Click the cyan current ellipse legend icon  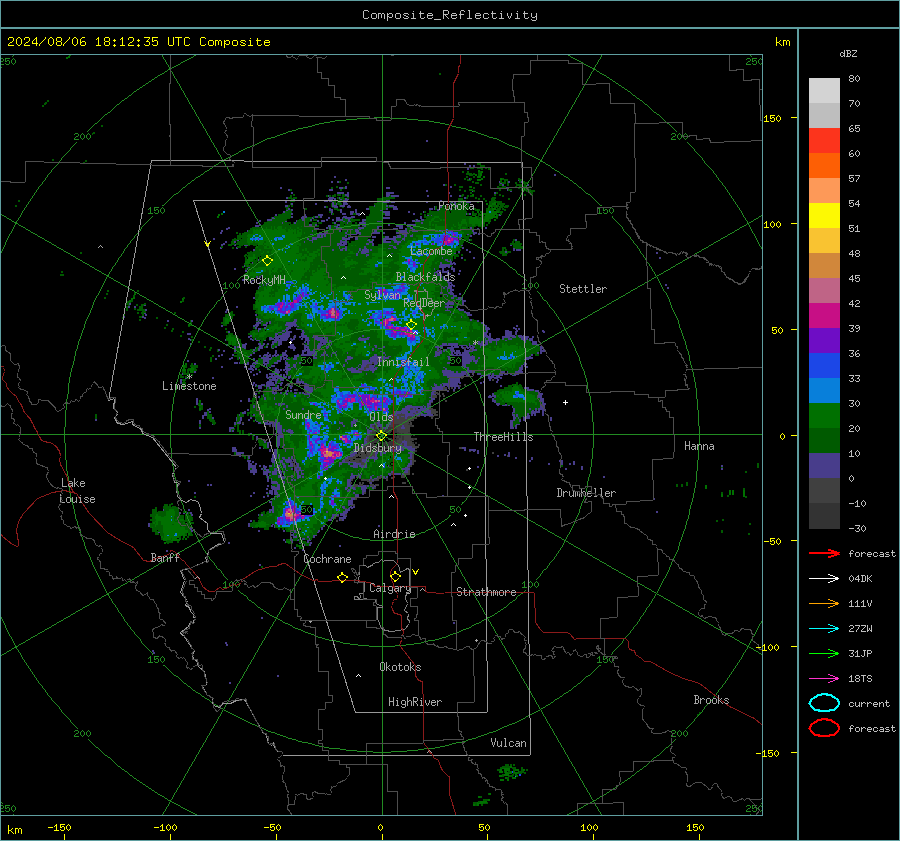coord(824,703)
